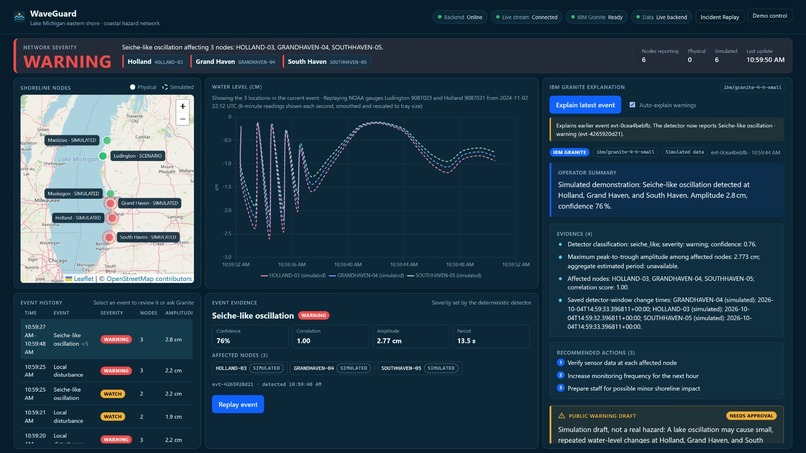Image resolution: width=806 pixels, height=453 pixels.
Task: Select the 2.8 cm Seiche-like oscillation event row
Action: pyautogui.click(x=106, y=339)
